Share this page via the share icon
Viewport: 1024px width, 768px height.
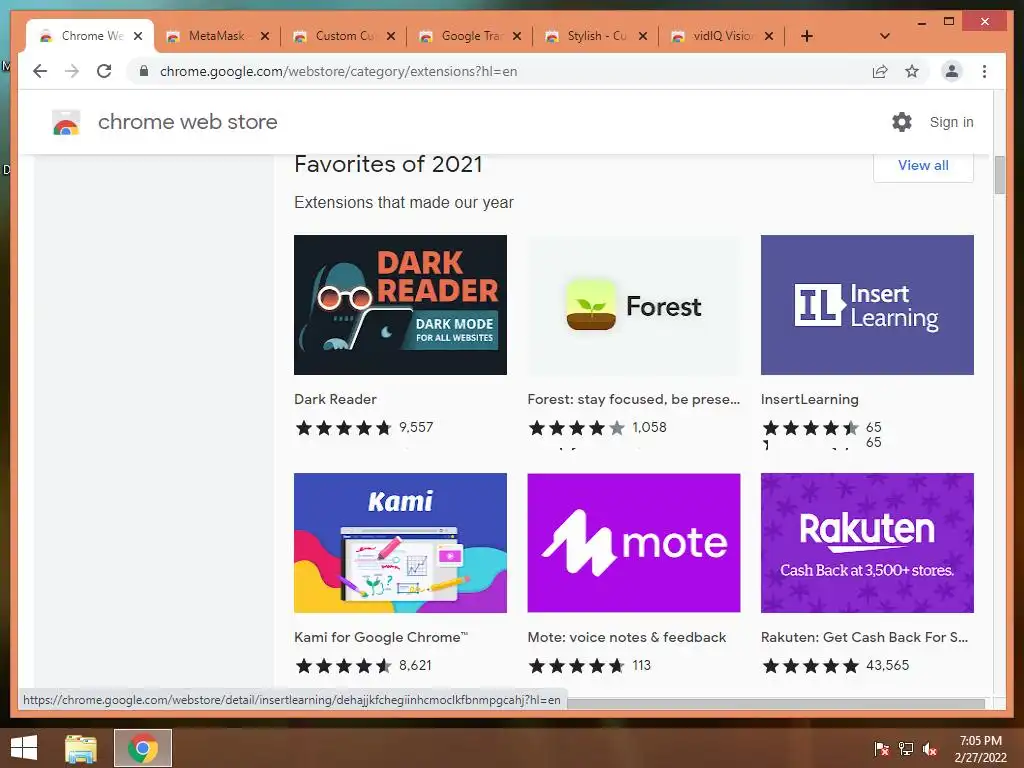(x=880, y=71)
